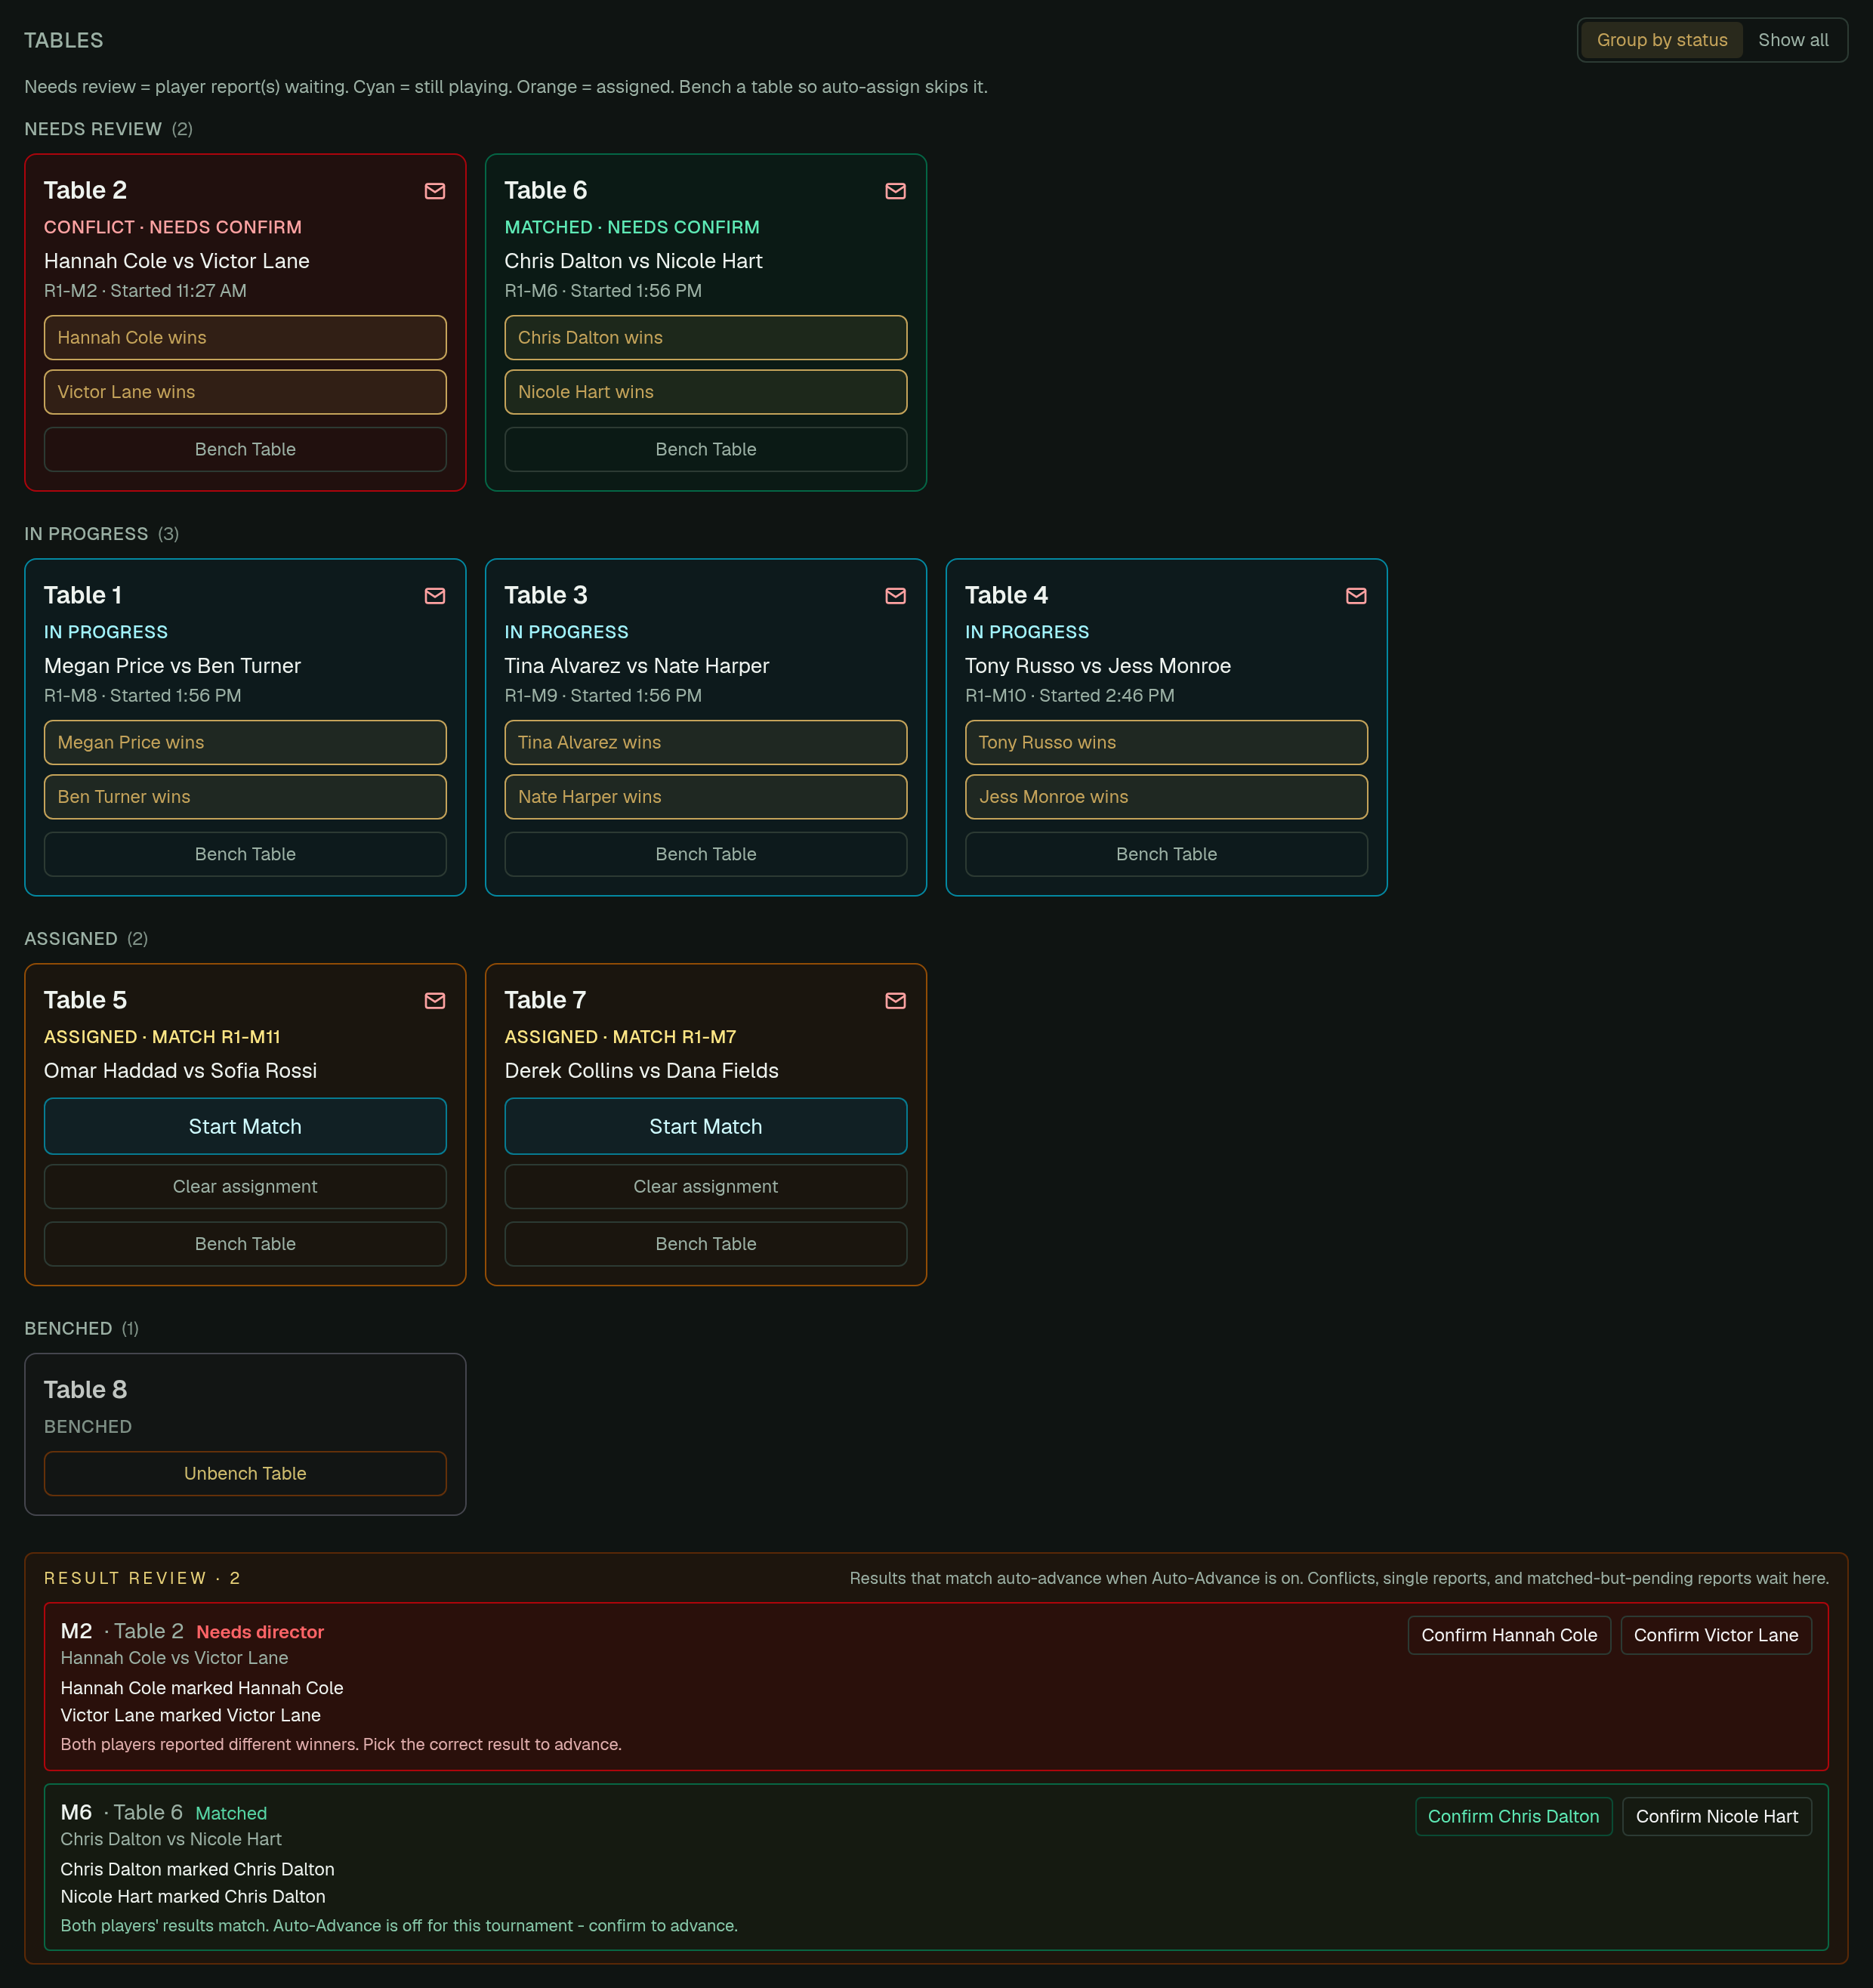
Task: Click 'ASSIGNED · MATCH R1-M11' label on Table 5
Action: point(162,1038)
